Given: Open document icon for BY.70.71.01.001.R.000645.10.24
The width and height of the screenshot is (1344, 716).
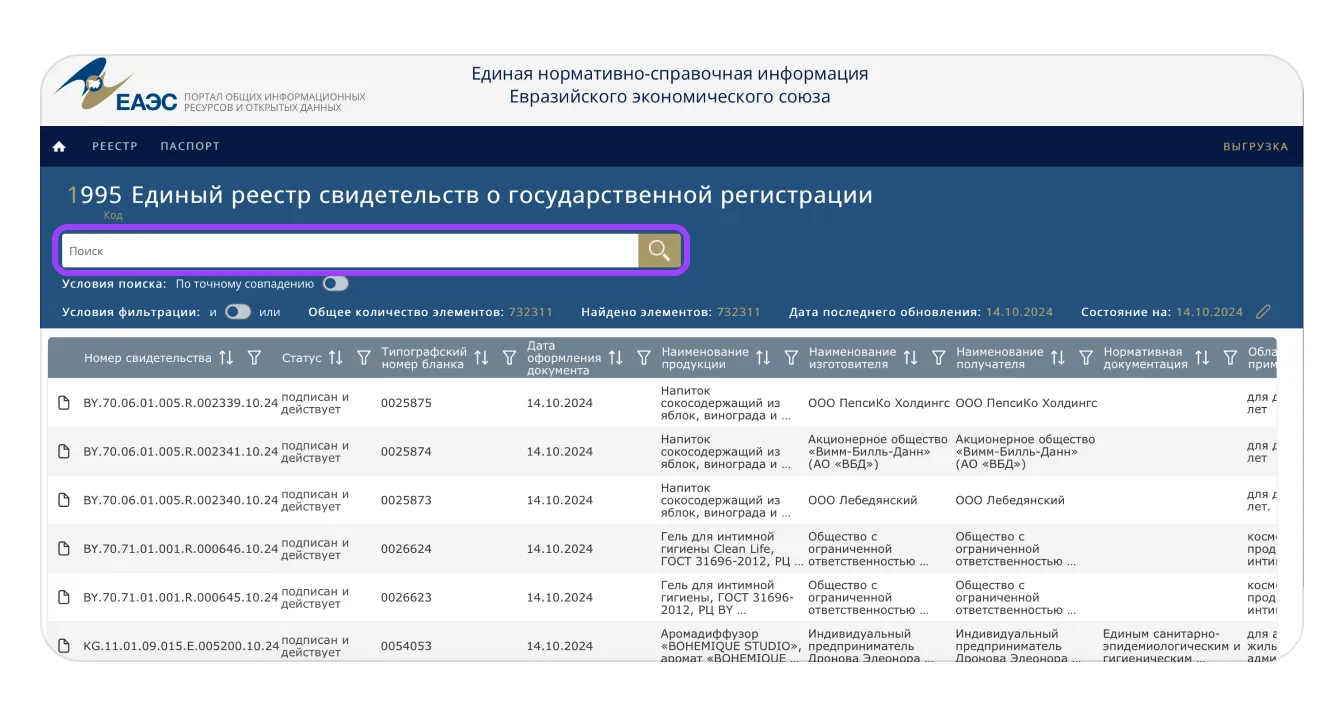Looking at the screenshot, I should tap(64, 597).
